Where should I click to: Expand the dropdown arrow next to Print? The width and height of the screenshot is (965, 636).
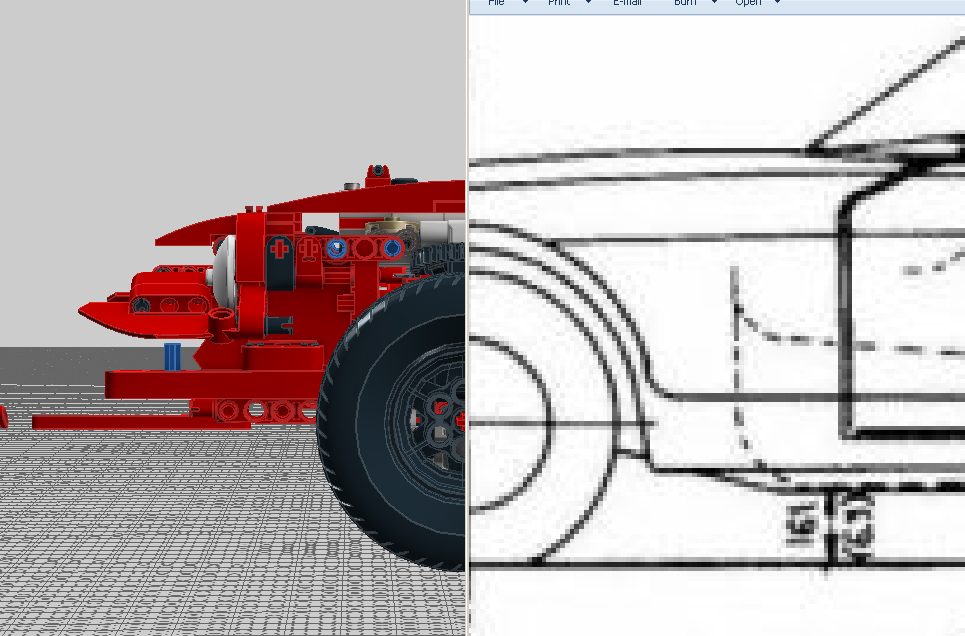click(587, 3)
